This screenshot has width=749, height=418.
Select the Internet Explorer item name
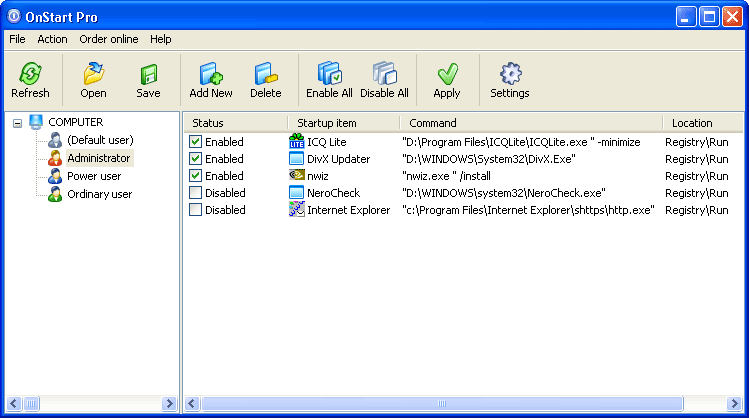[349, 210]
